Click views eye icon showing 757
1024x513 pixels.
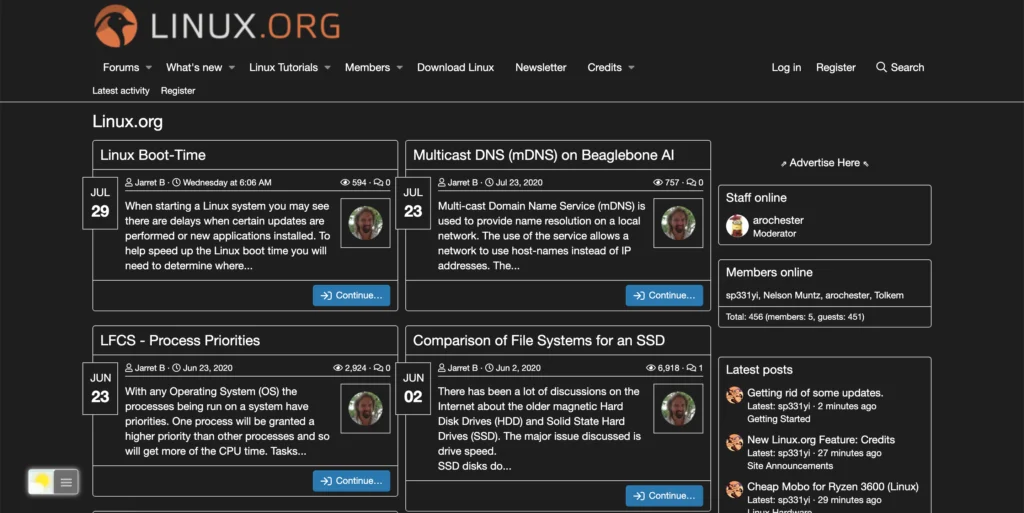(658, 183)
